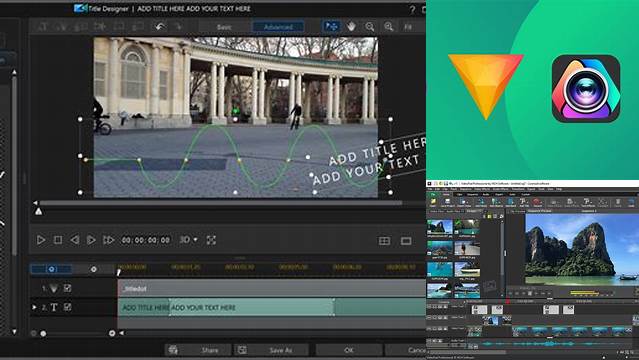Select the ADD YOUR TEXT HERE clip
Viewport: 639px width, 360px height.
click(251, 307)
